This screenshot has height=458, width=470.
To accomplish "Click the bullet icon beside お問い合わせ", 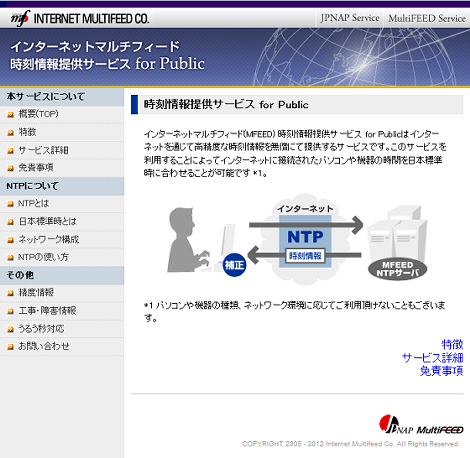I will click(11, 347).
